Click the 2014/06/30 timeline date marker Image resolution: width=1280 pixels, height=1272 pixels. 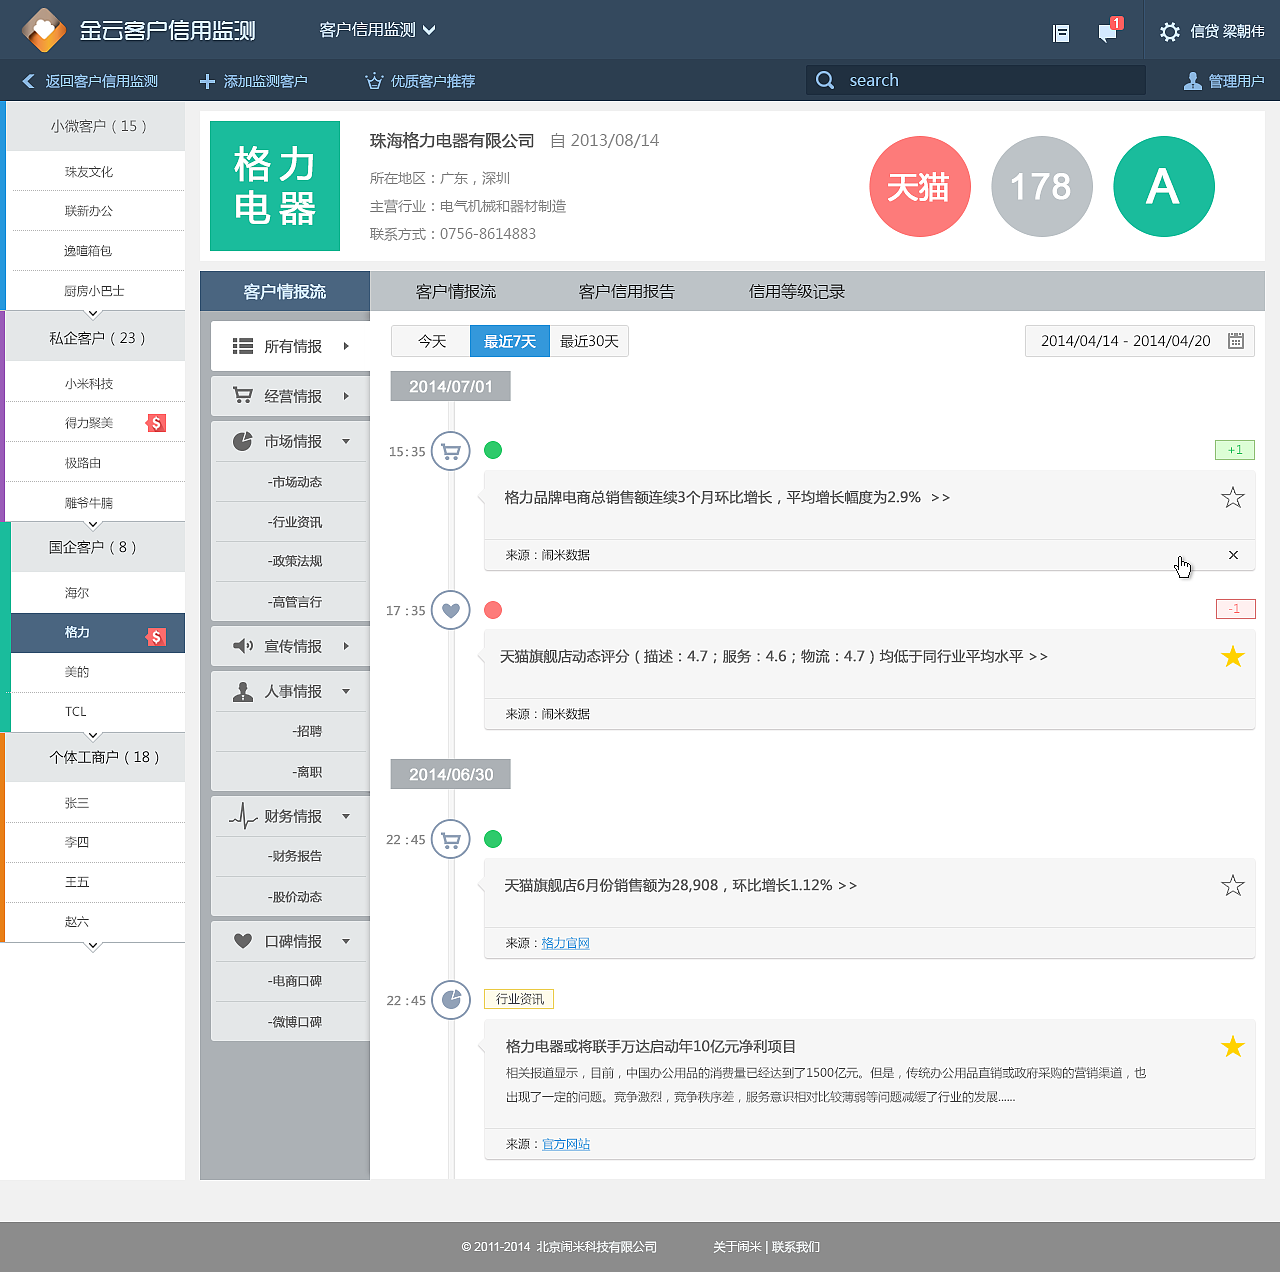pos(450,774)
